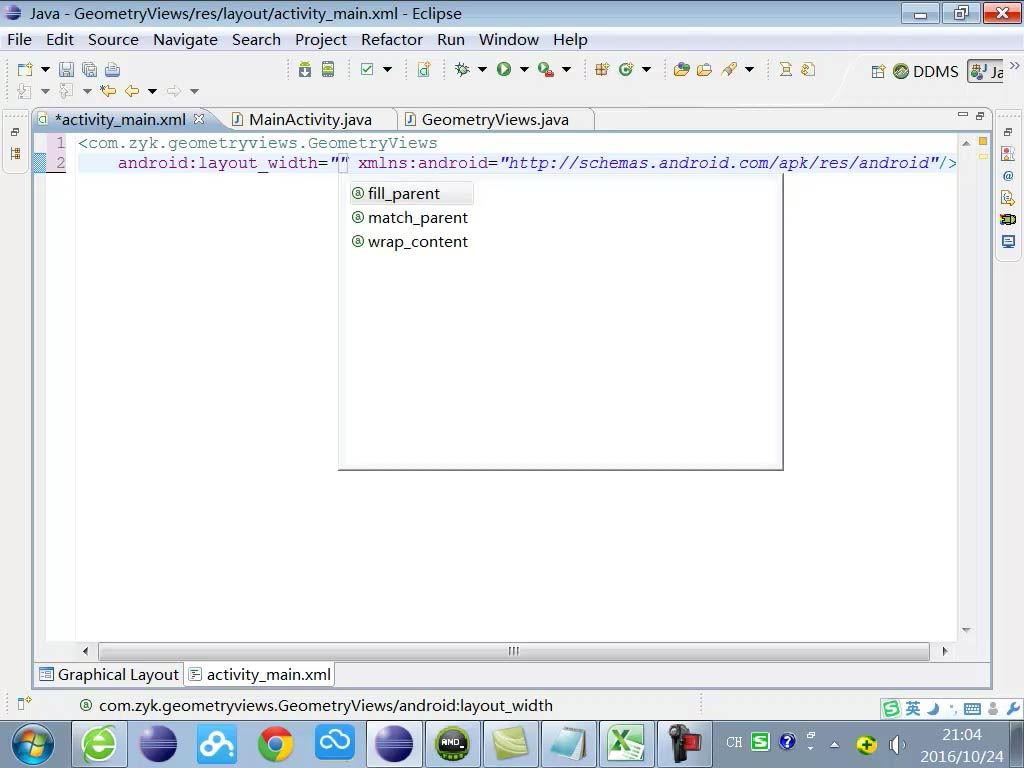Choose fill_parent from the autocomplete list

point(411,193)
